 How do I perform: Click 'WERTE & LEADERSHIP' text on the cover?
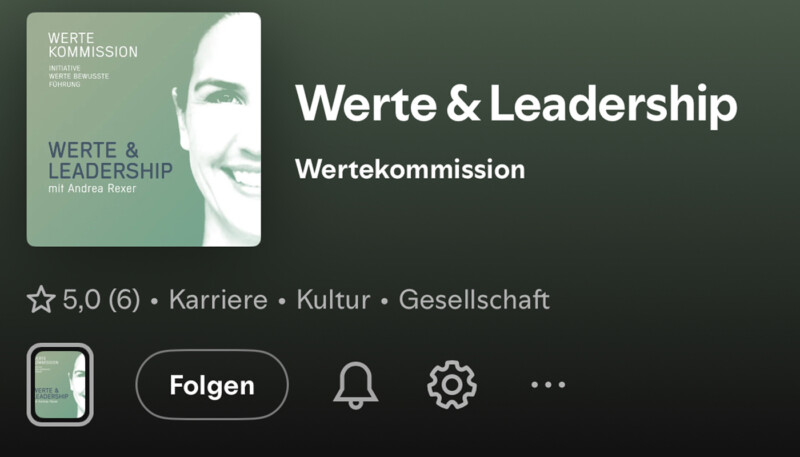tap(110, 161)
